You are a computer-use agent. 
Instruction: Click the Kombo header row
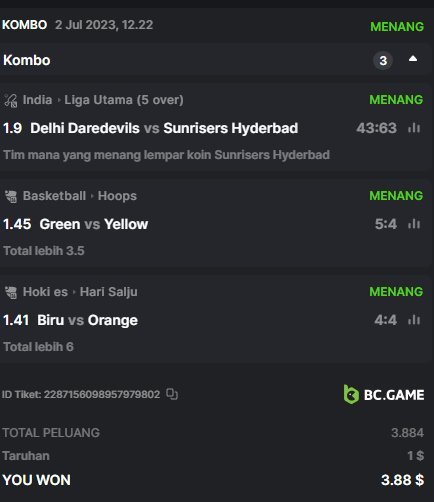point(215,60)
